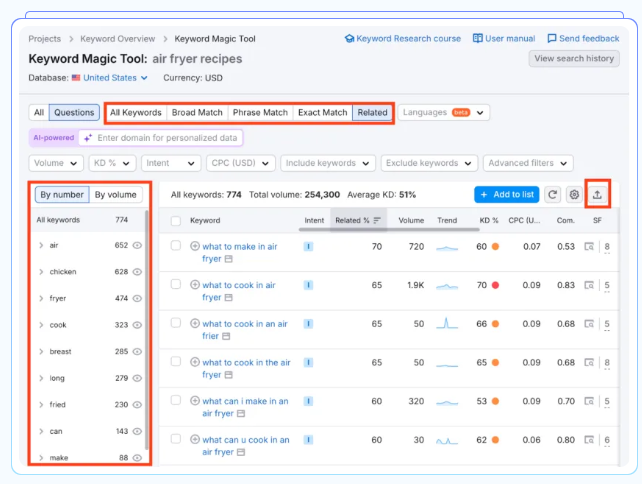This screenshot has width=642, height=484.
Task: Click plus icon beside 'what can i make in an air fryer'
Action: 195,401
